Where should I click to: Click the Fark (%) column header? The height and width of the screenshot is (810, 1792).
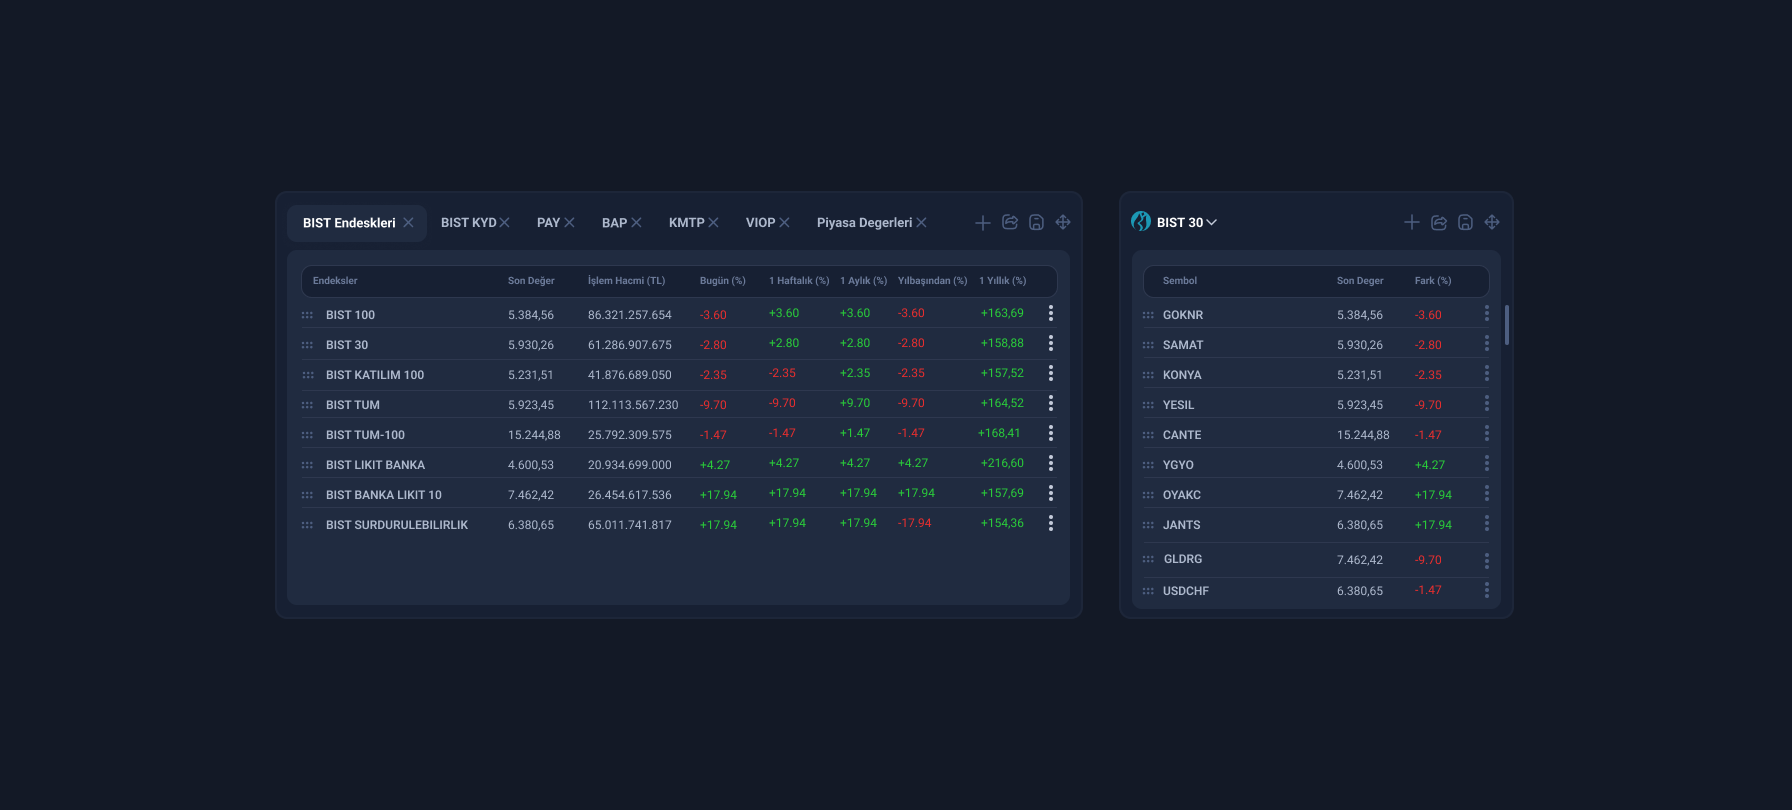point(1432,281)
